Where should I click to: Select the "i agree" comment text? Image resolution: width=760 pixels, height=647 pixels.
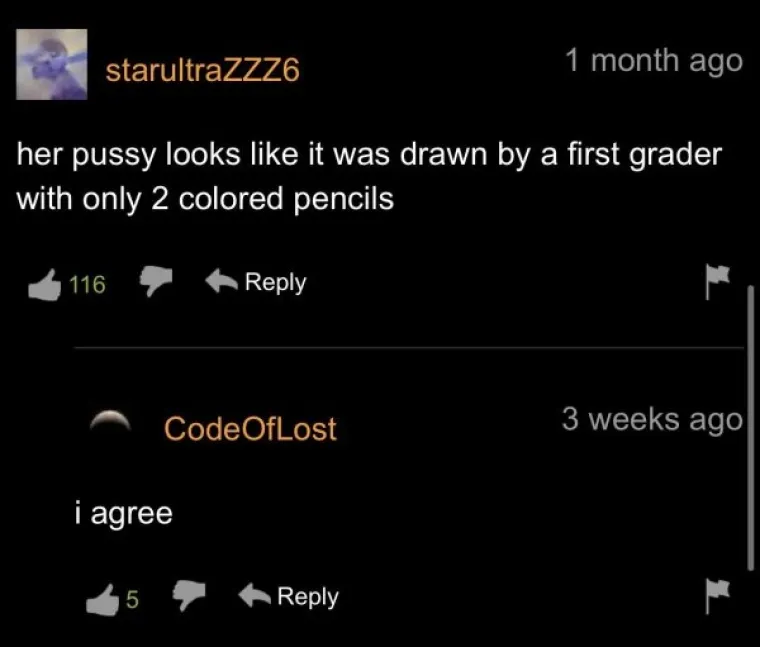124,514
